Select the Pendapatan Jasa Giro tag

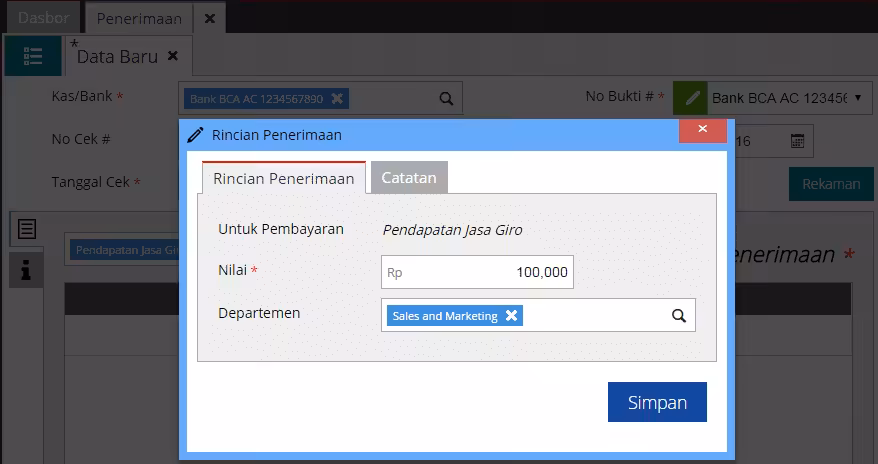click(x=124, y=250)
